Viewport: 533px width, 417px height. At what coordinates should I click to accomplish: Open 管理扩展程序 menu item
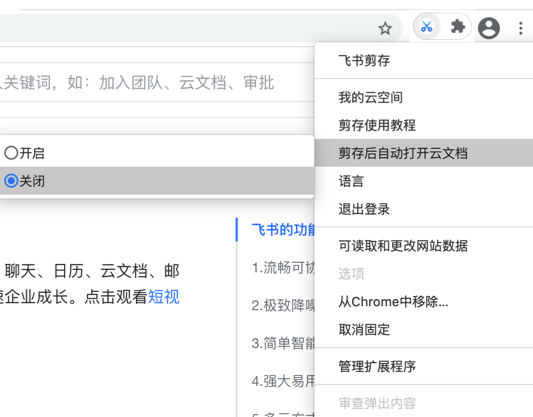(424, 366)
